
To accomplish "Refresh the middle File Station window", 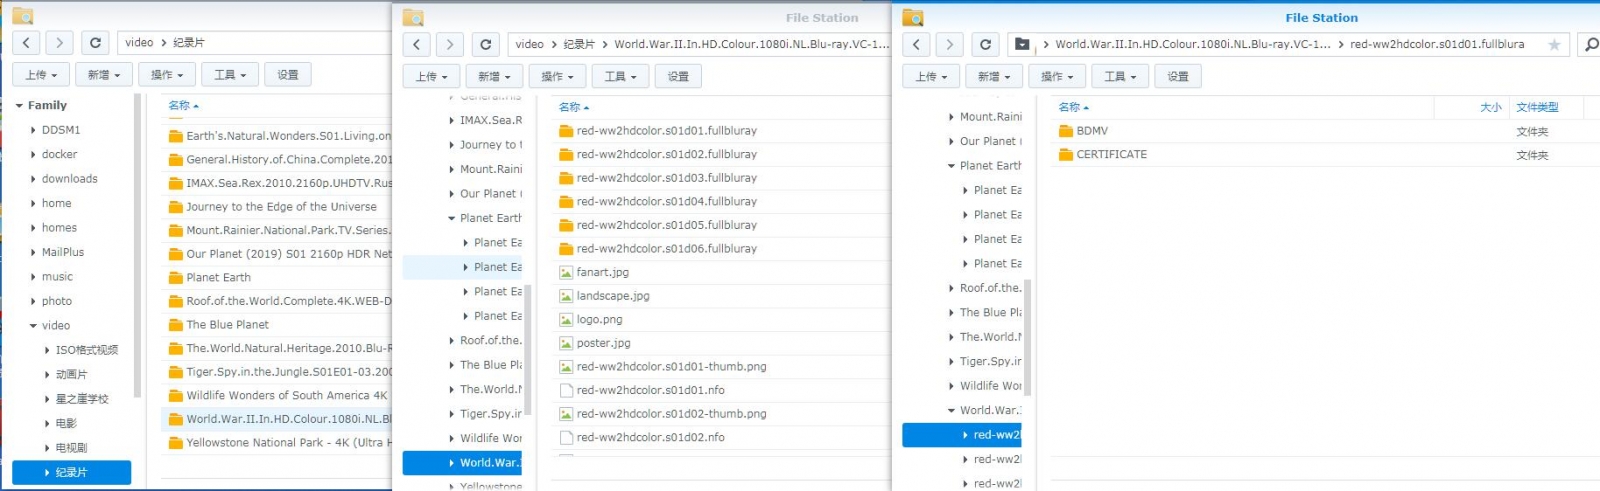I will point(486,44).
